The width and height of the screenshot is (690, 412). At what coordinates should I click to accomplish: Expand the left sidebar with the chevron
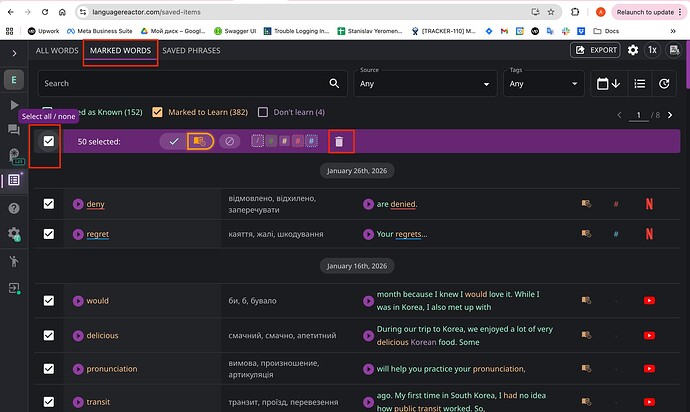[14, 51]
